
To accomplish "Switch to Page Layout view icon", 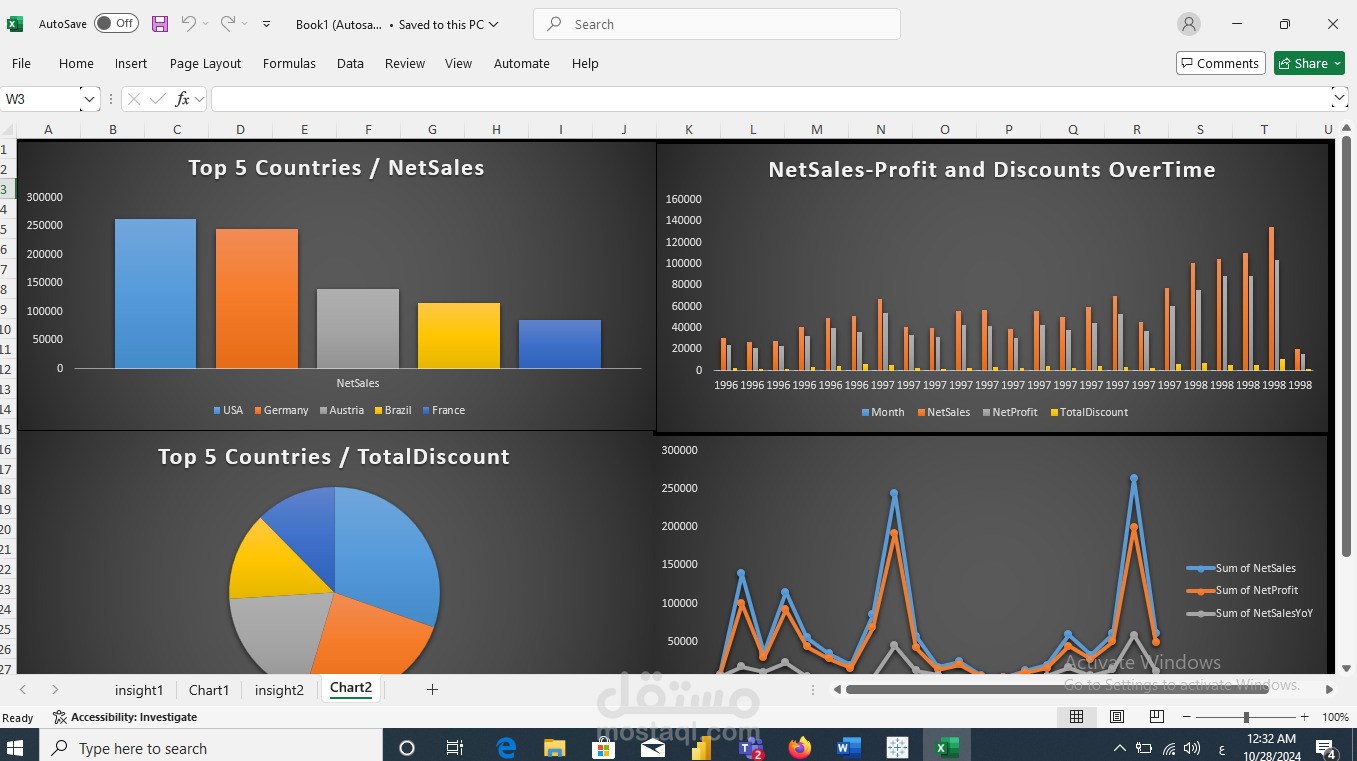I will pyautogui.click(x=1117, y=717).
